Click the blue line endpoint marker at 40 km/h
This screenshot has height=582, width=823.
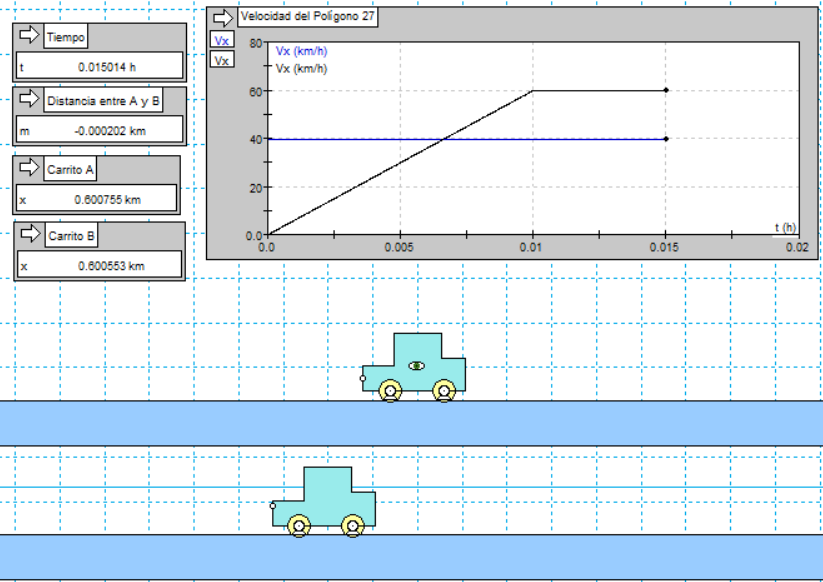666,139
